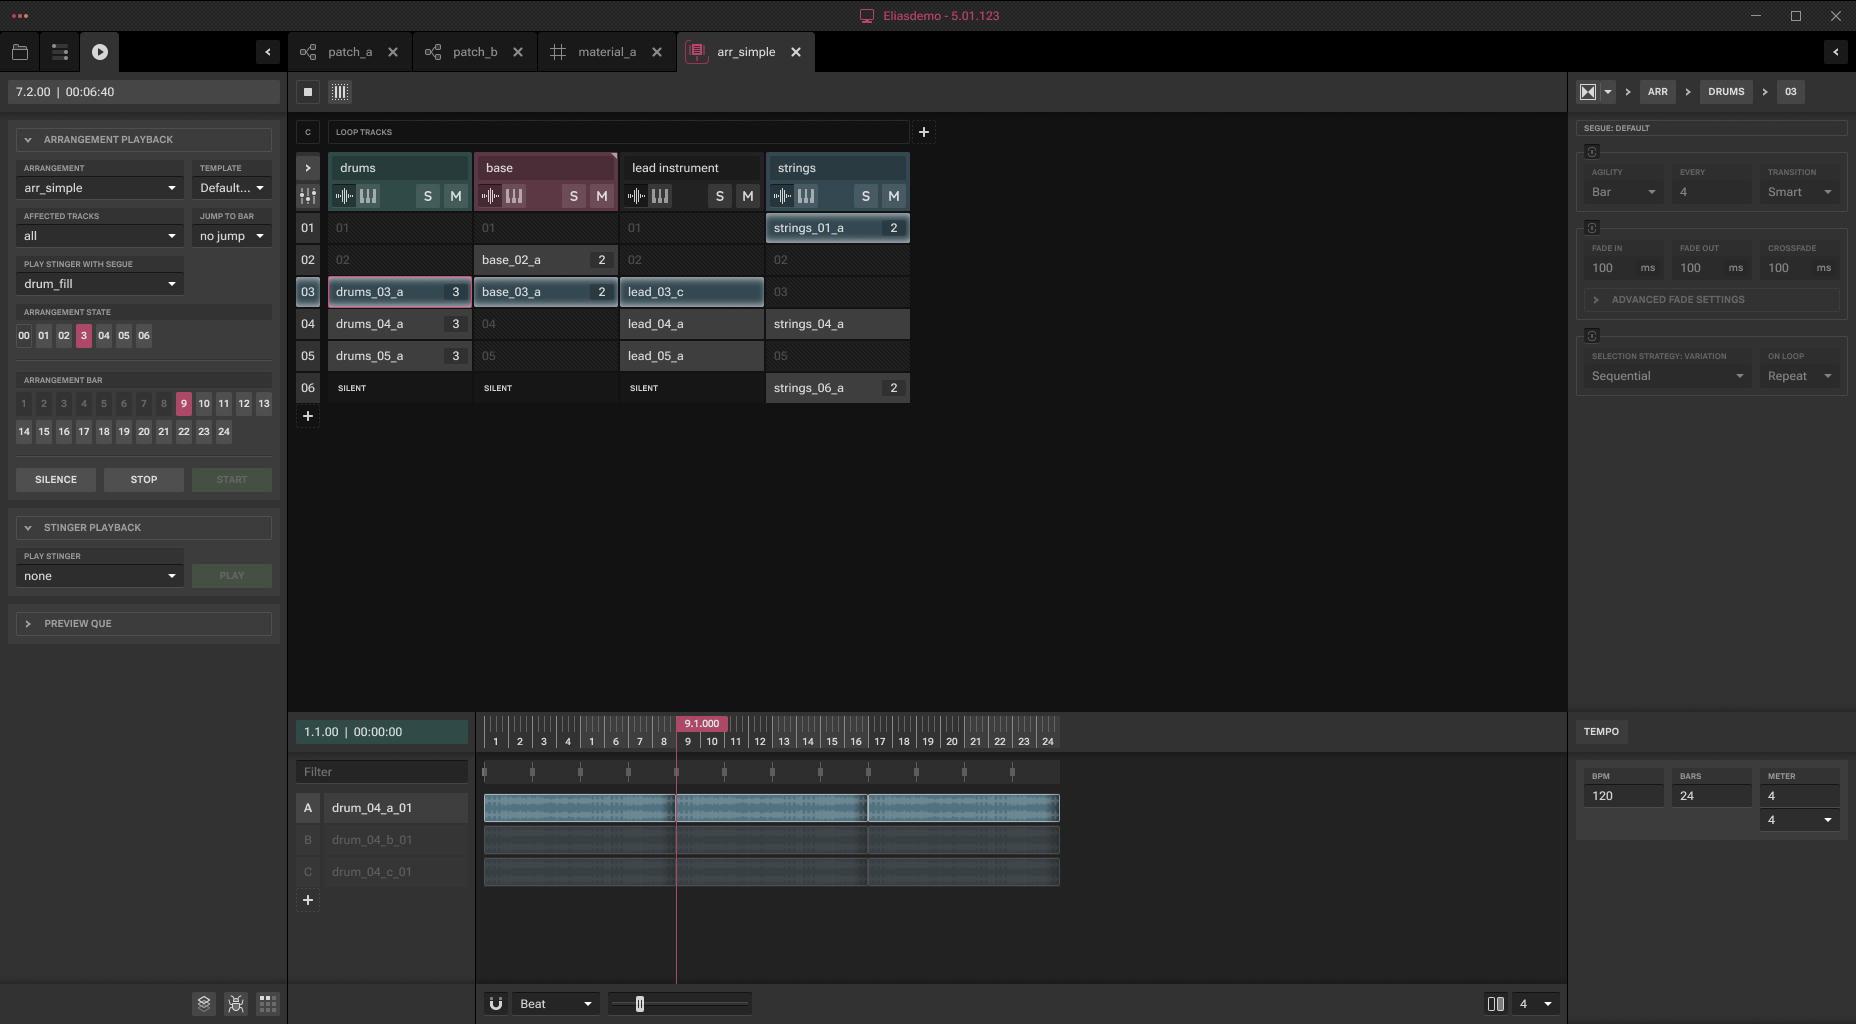Click the transition icon in the breadcrumb
The height and width of the screenshot is (1024, 1856).
click(x=1588, y=92)
